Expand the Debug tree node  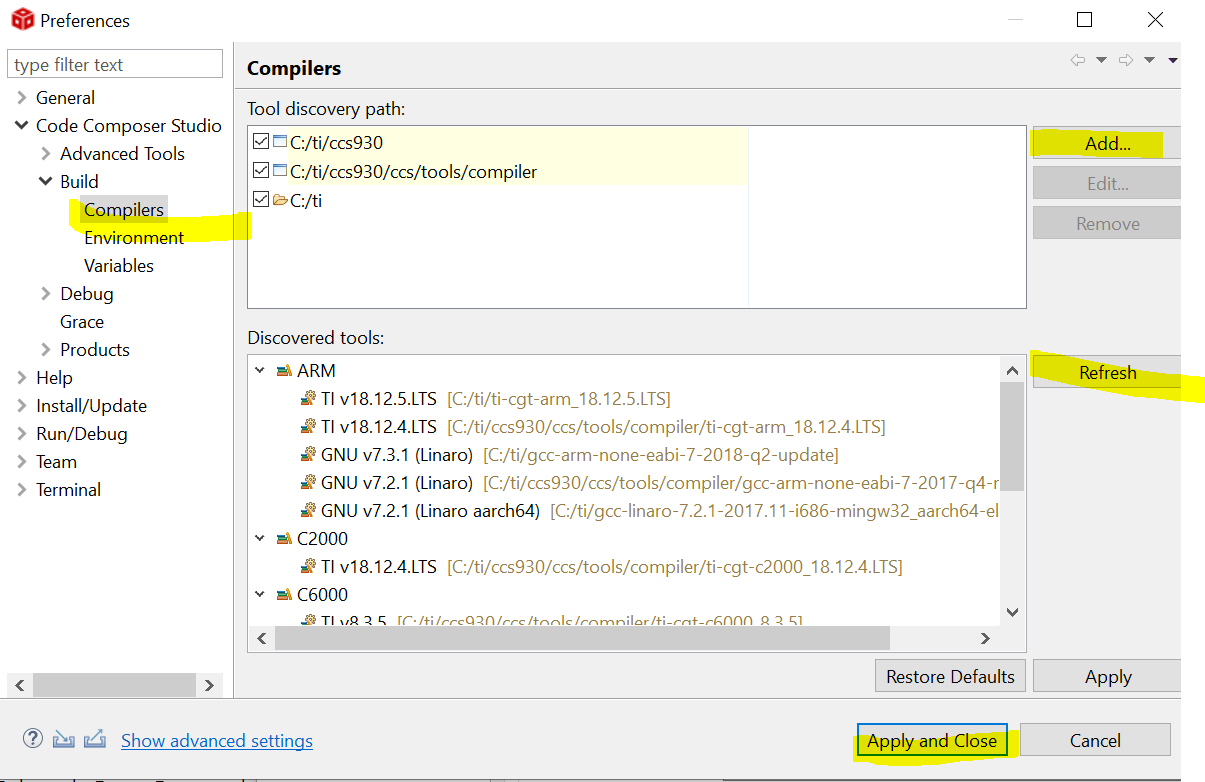tap(45, 294)
